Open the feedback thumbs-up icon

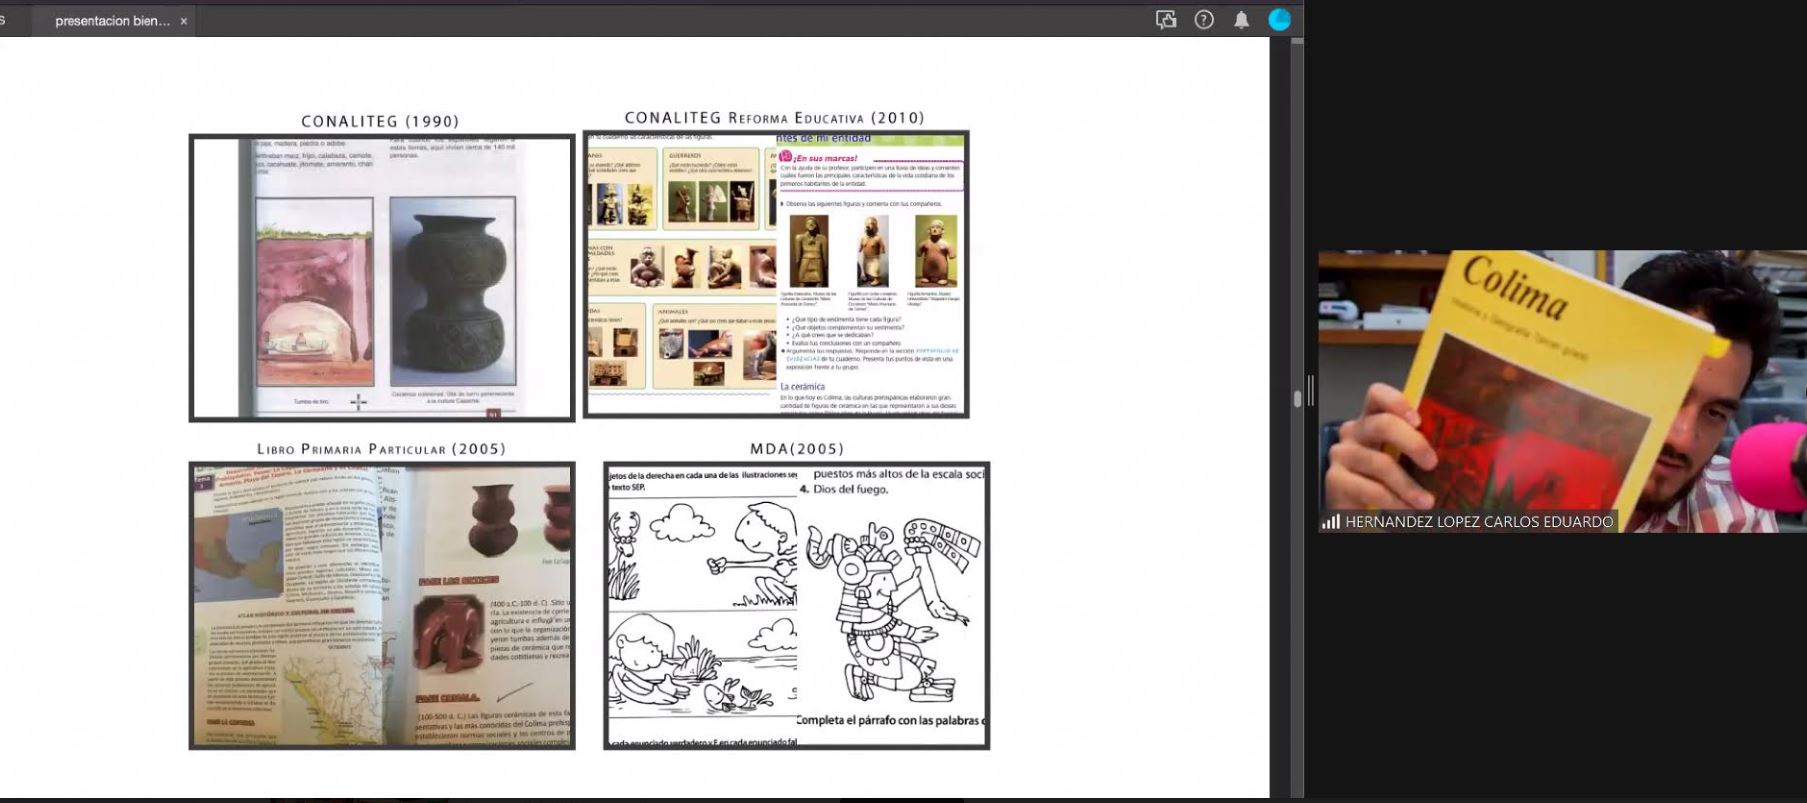pos(1166,20)
